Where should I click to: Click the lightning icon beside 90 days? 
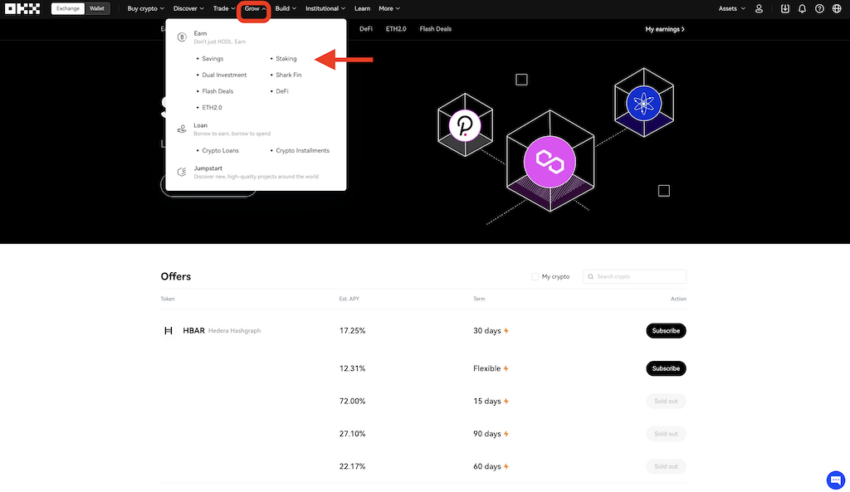[506, 433]
